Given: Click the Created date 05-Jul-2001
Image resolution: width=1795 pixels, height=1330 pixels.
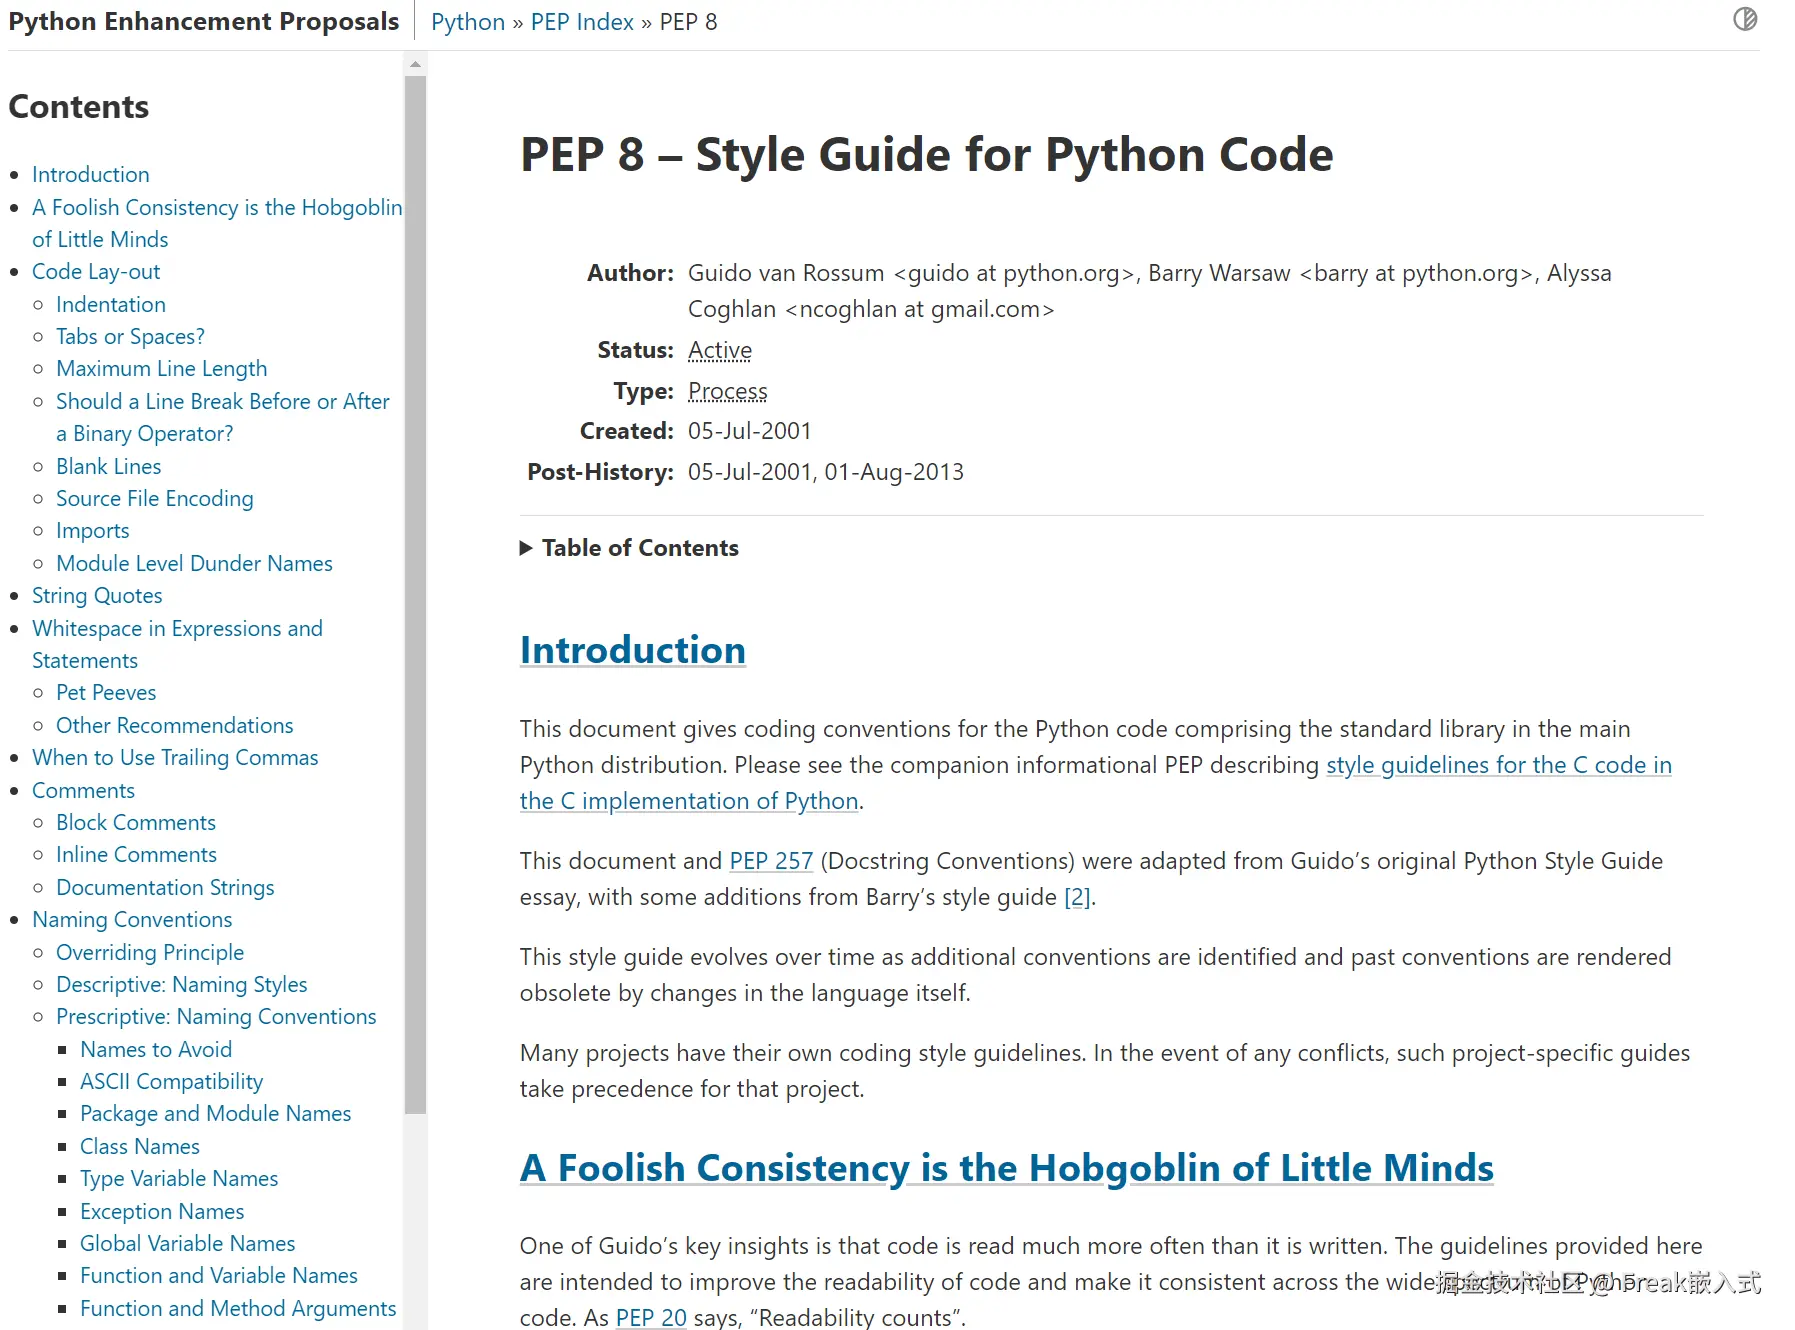Looking at the screenshot, I should [750, 431].
